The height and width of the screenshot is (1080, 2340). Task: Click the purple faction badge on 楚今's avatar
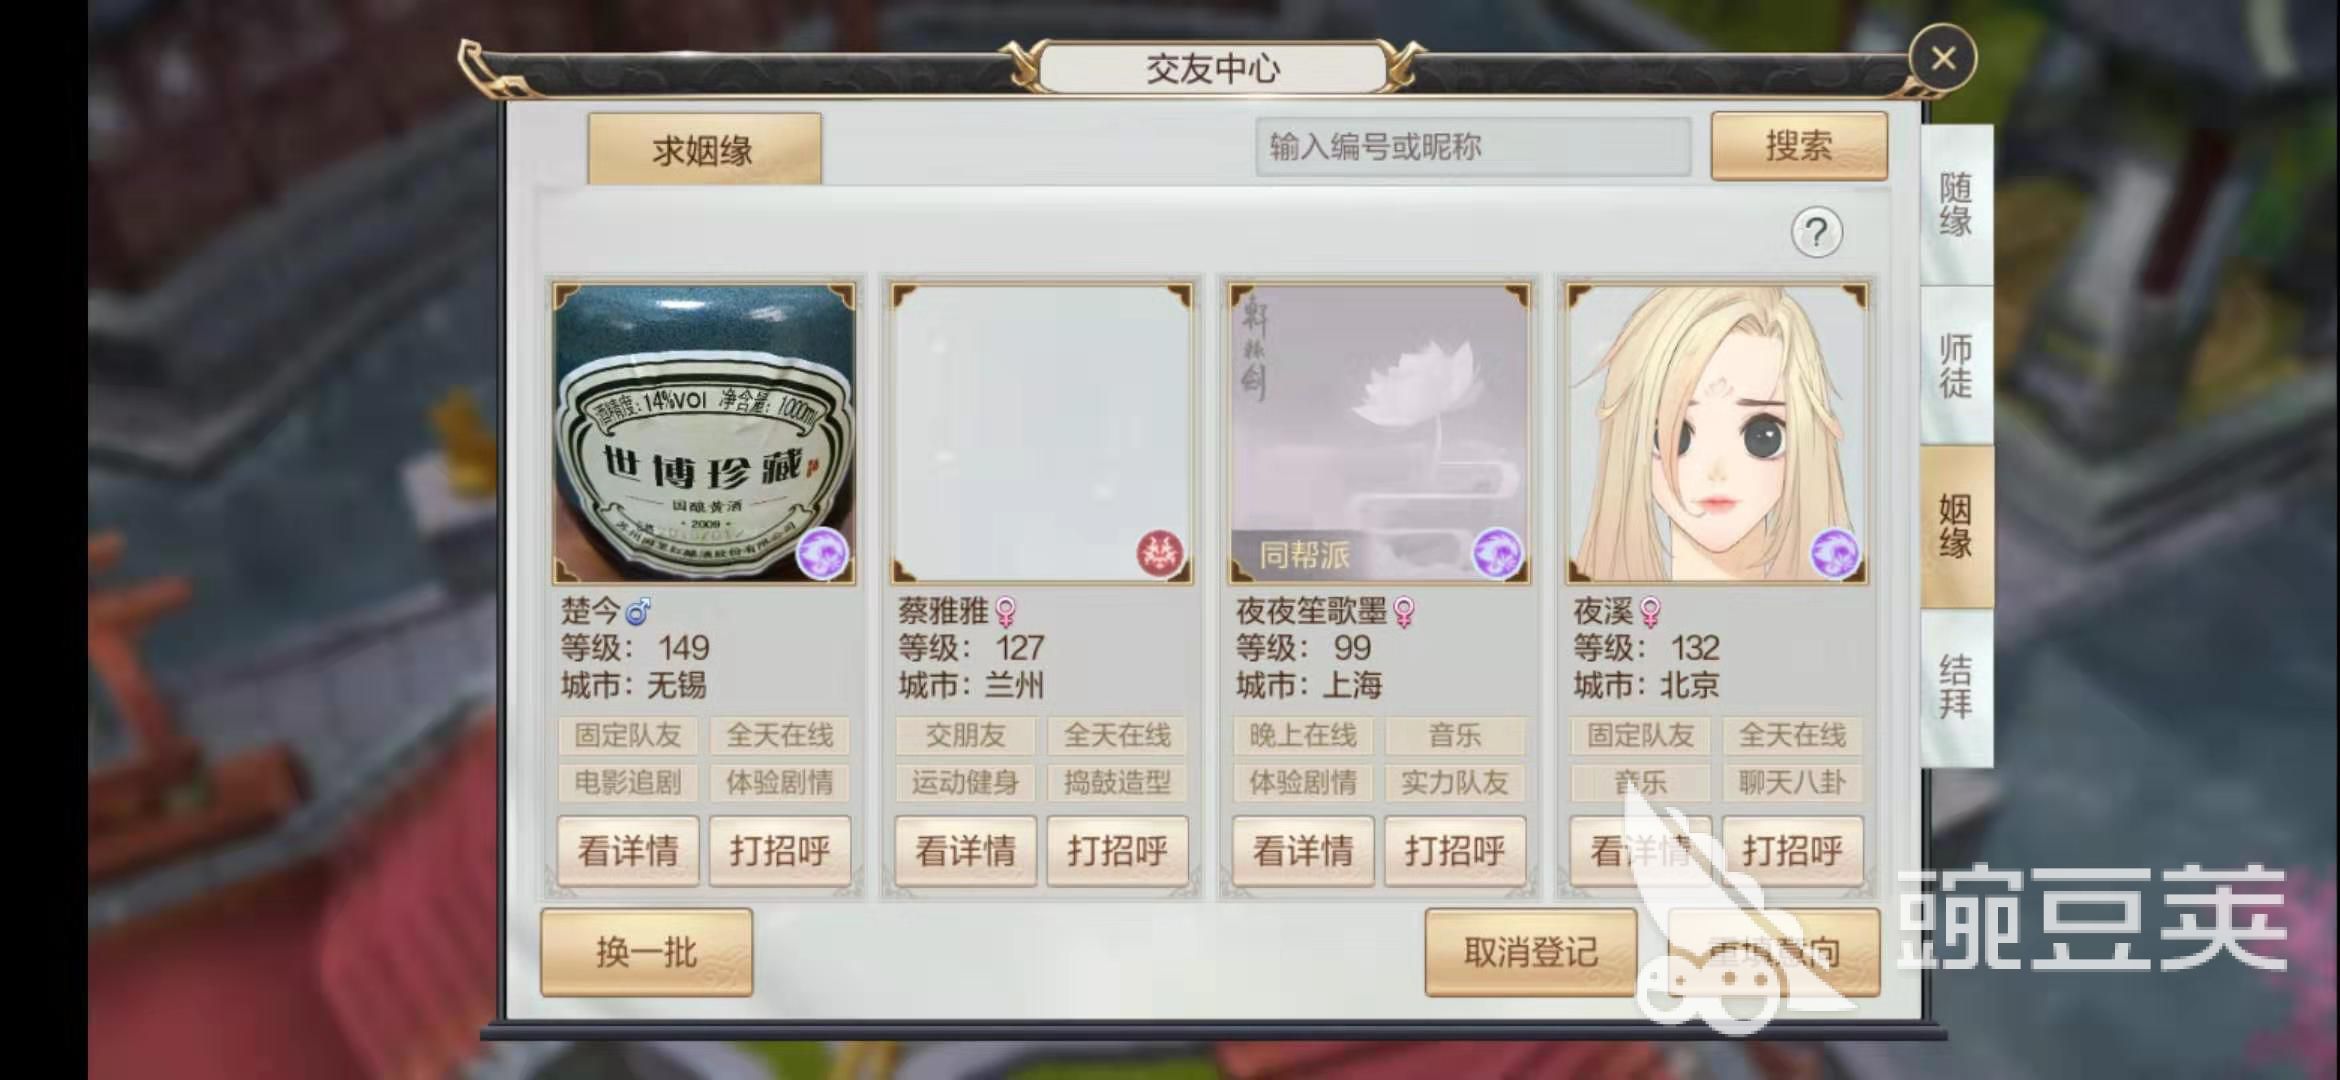[822, 553]
